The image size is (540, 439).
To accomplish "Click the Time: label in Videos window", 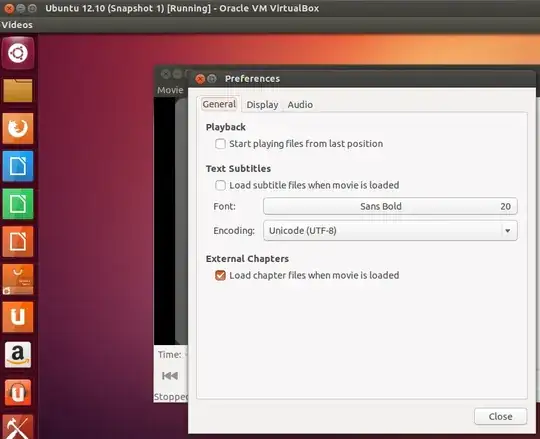I will point(170,355).
